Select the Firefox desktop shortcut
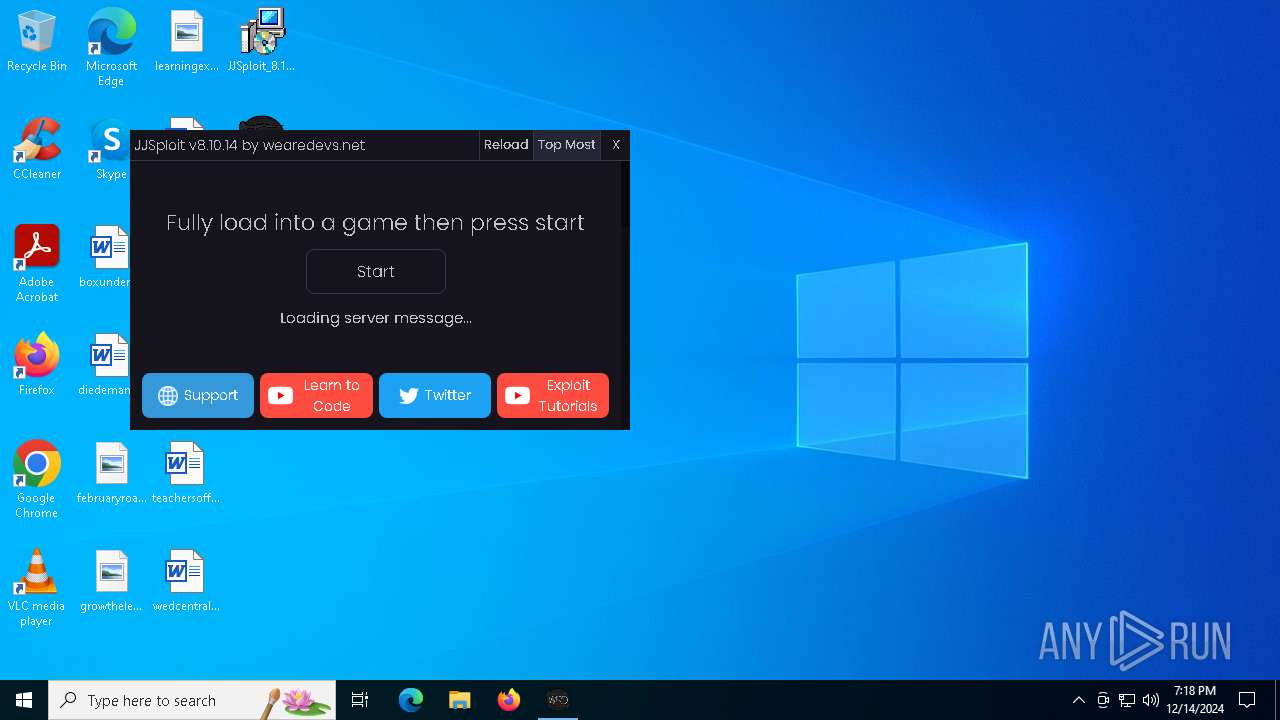The width and height of the screenshot is (1280, 720). (37, 366)
